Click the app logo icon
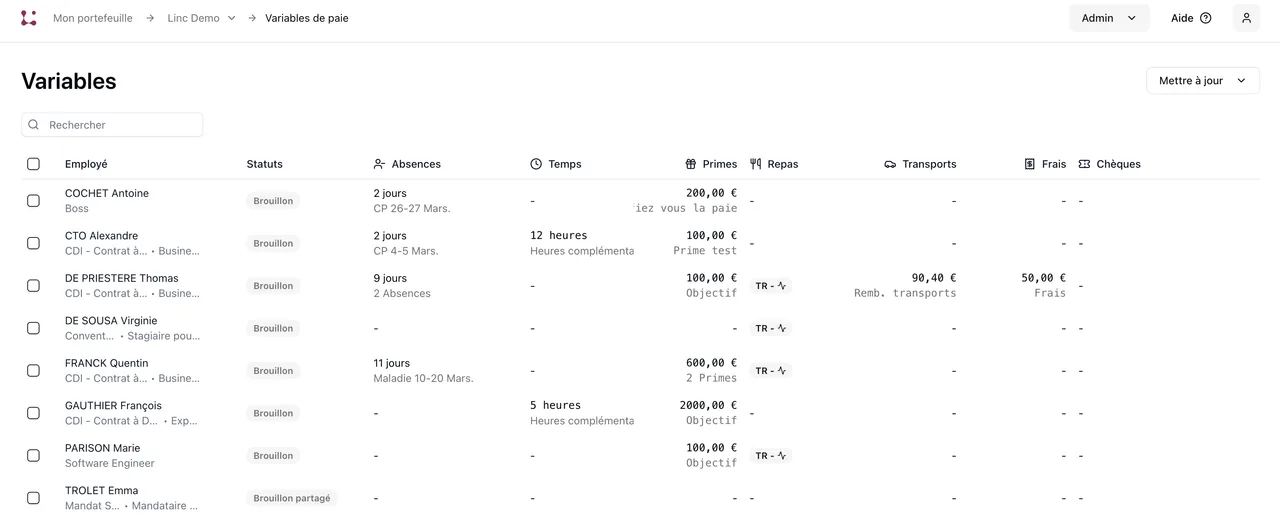Image resolution: width=1280 pixels, height=528 pixels. [x=29, y=18]
